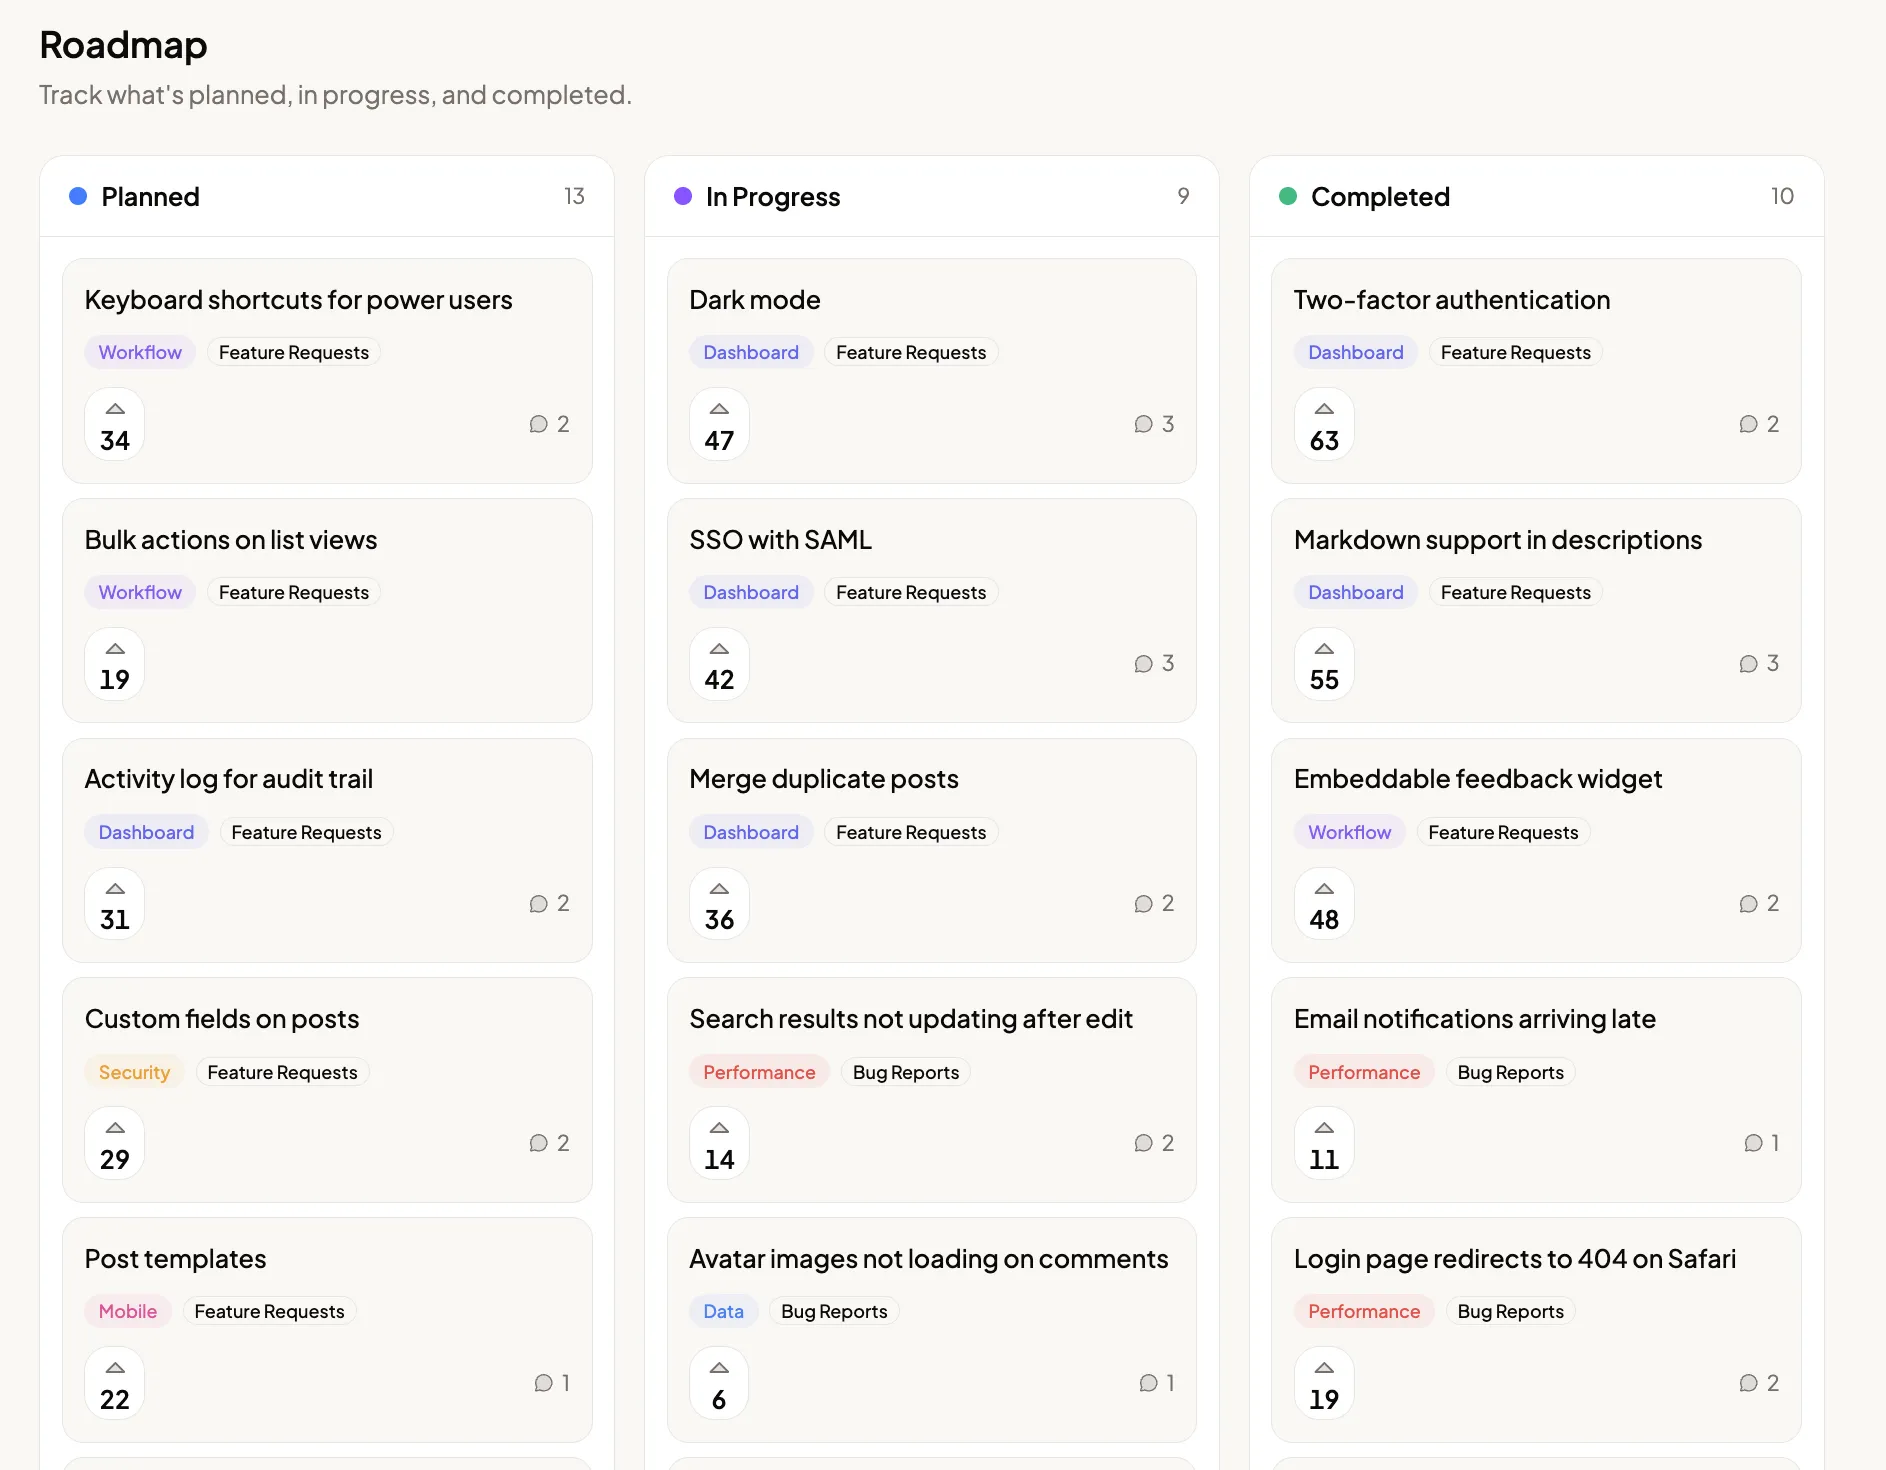1886x1470 pixels.
Task: Click the Completed count 10
Action: tap(1782, 196)
